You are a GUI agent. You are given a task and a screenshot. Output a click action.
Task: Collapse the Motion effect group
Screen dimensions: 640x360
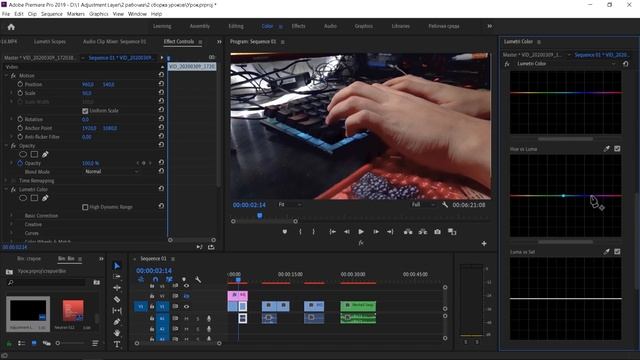pyautogui.click(x=6, y=76)
